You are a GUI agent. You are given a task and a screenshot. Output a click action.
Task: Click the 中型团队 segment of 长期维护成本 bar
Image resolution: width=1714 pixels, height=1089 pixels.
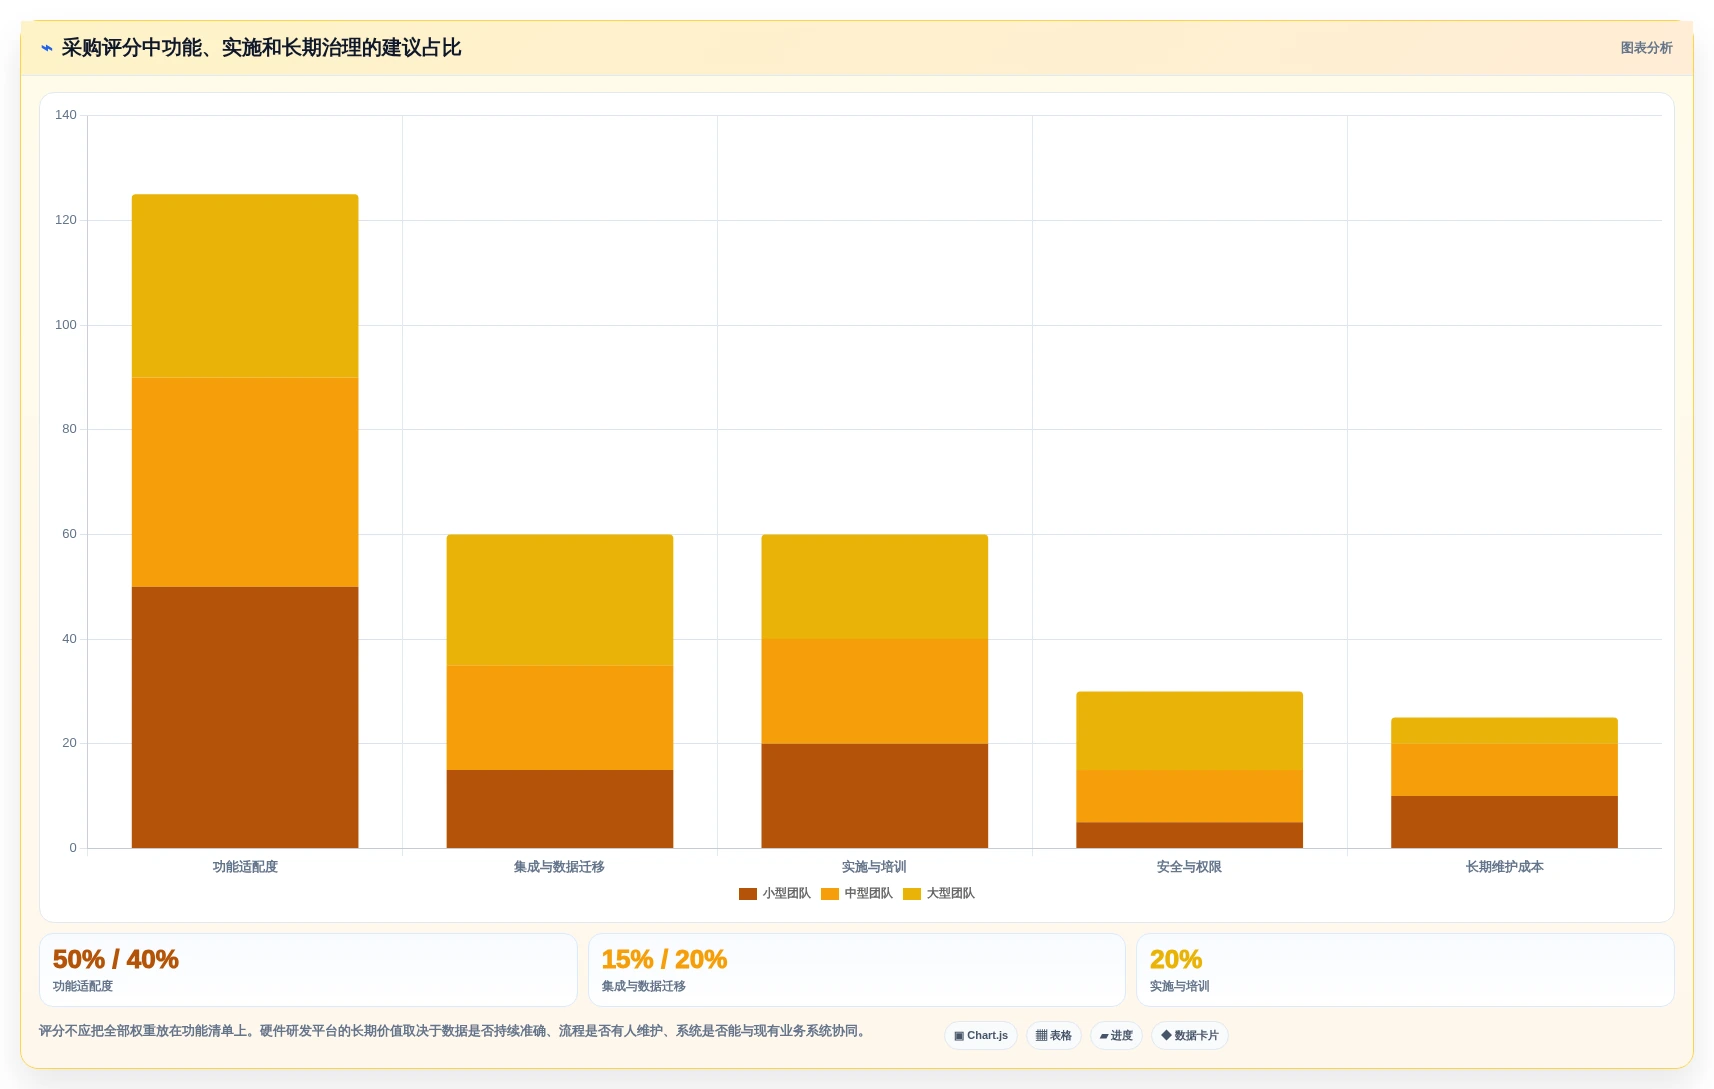pyautogui.click(x=1505, y=770)
